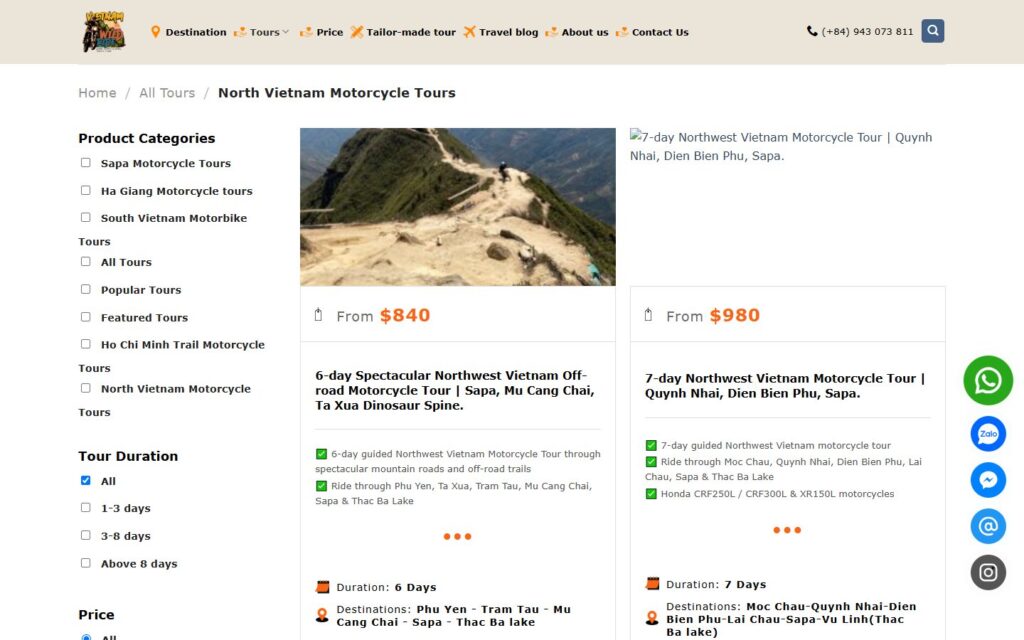Open the Destination menu item
Image resolution: width=1024 pixels, height=640 pixels.
click(196, 32)
